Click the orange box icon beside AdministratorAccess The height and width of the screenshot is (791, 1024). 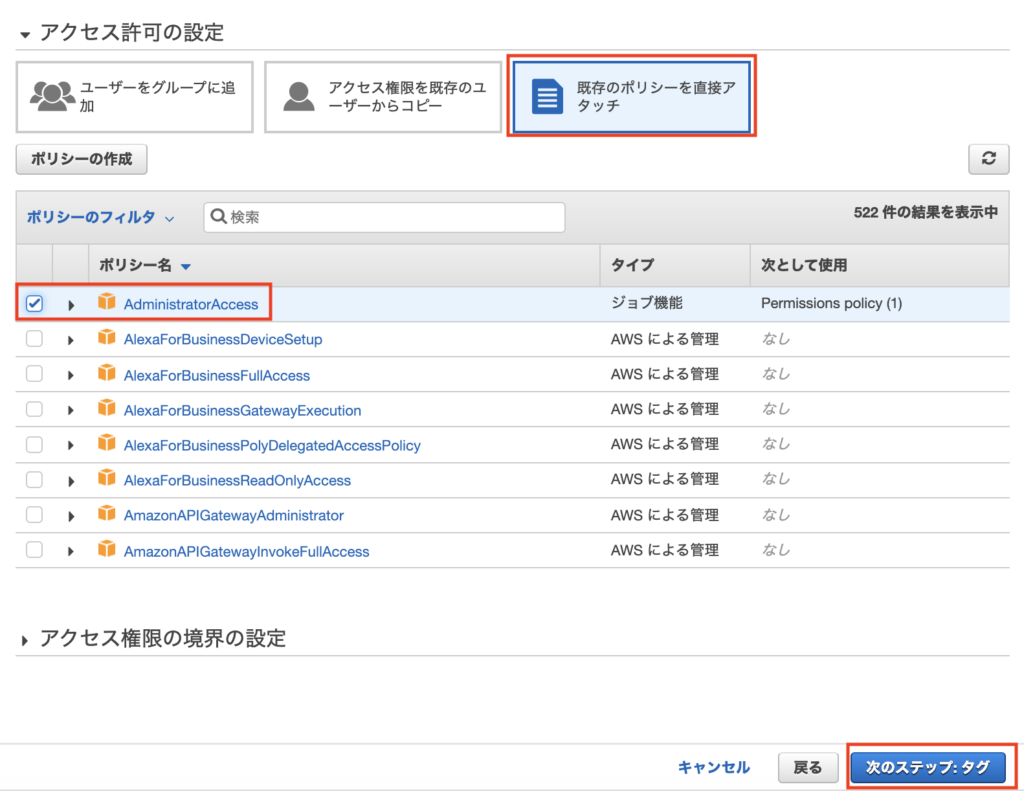pyautogui.click(x=107, y=303)
